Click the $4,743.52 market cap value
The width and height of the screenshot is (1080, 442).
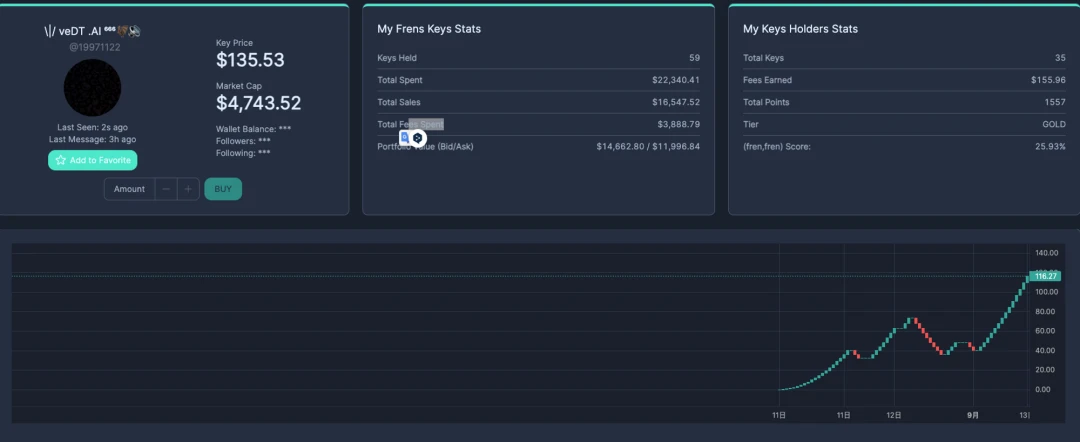[258, 103]
